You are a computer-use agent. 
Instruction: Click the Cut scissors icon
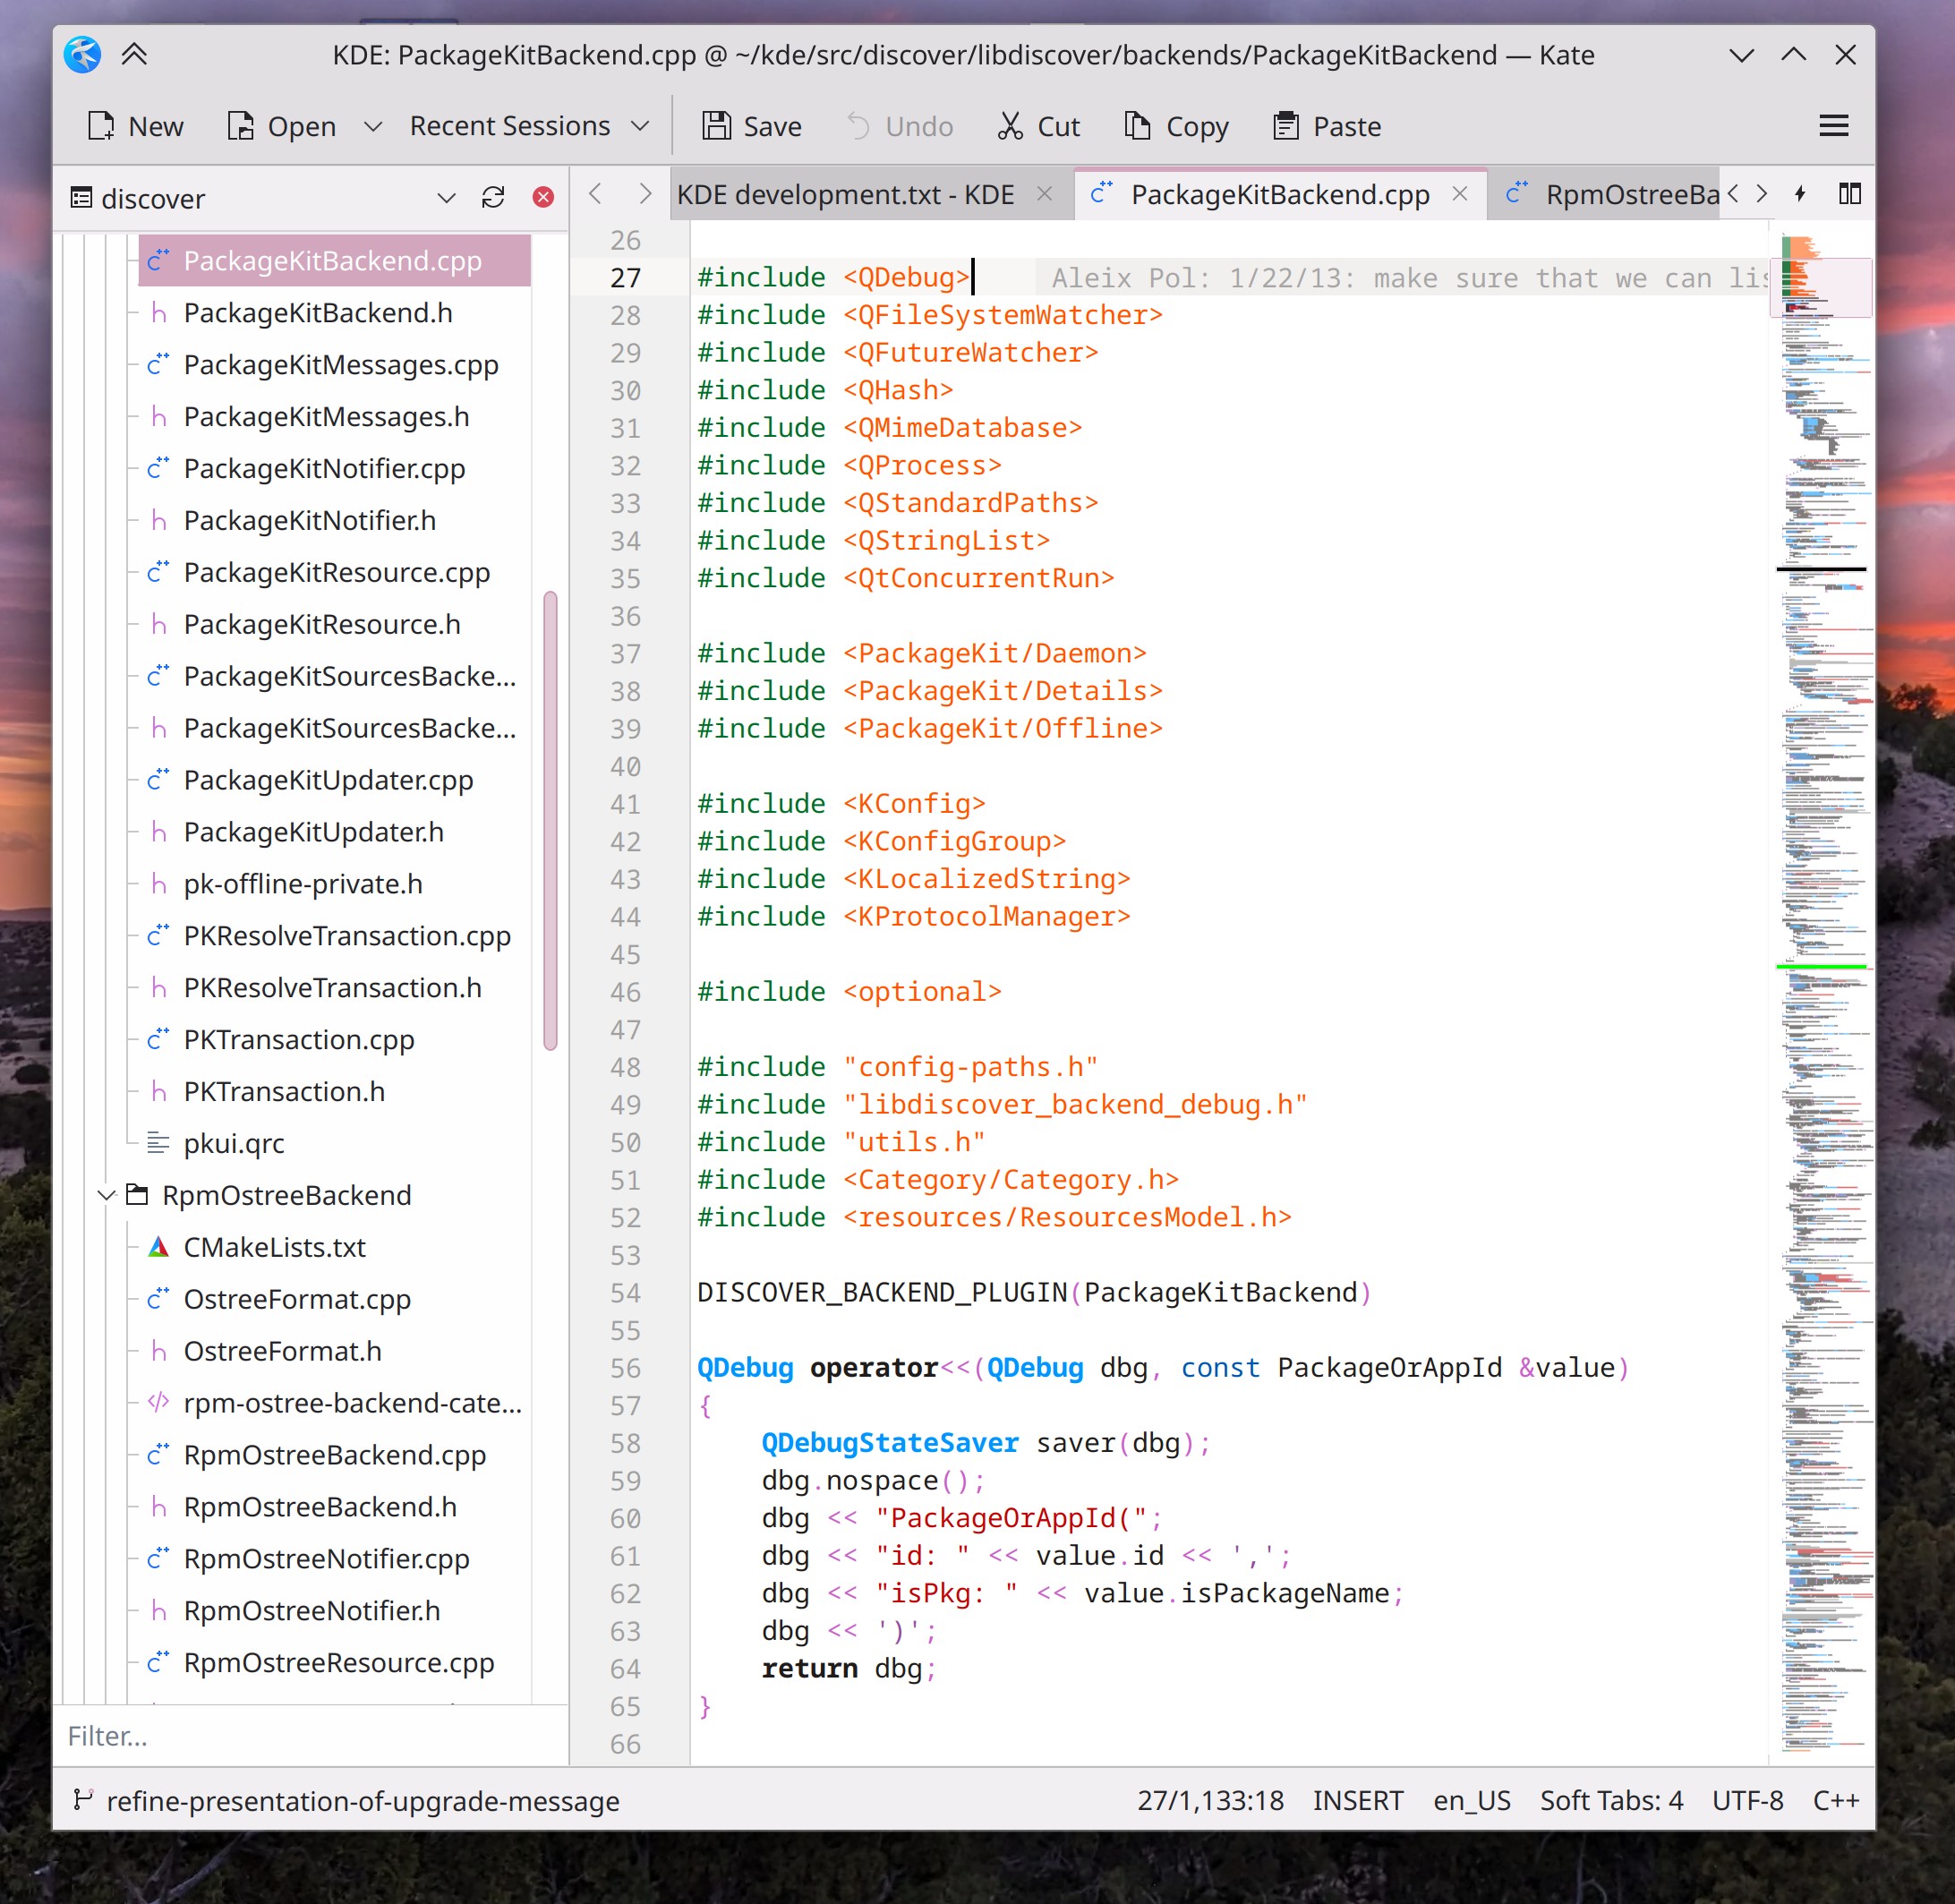click(1010, 126)
